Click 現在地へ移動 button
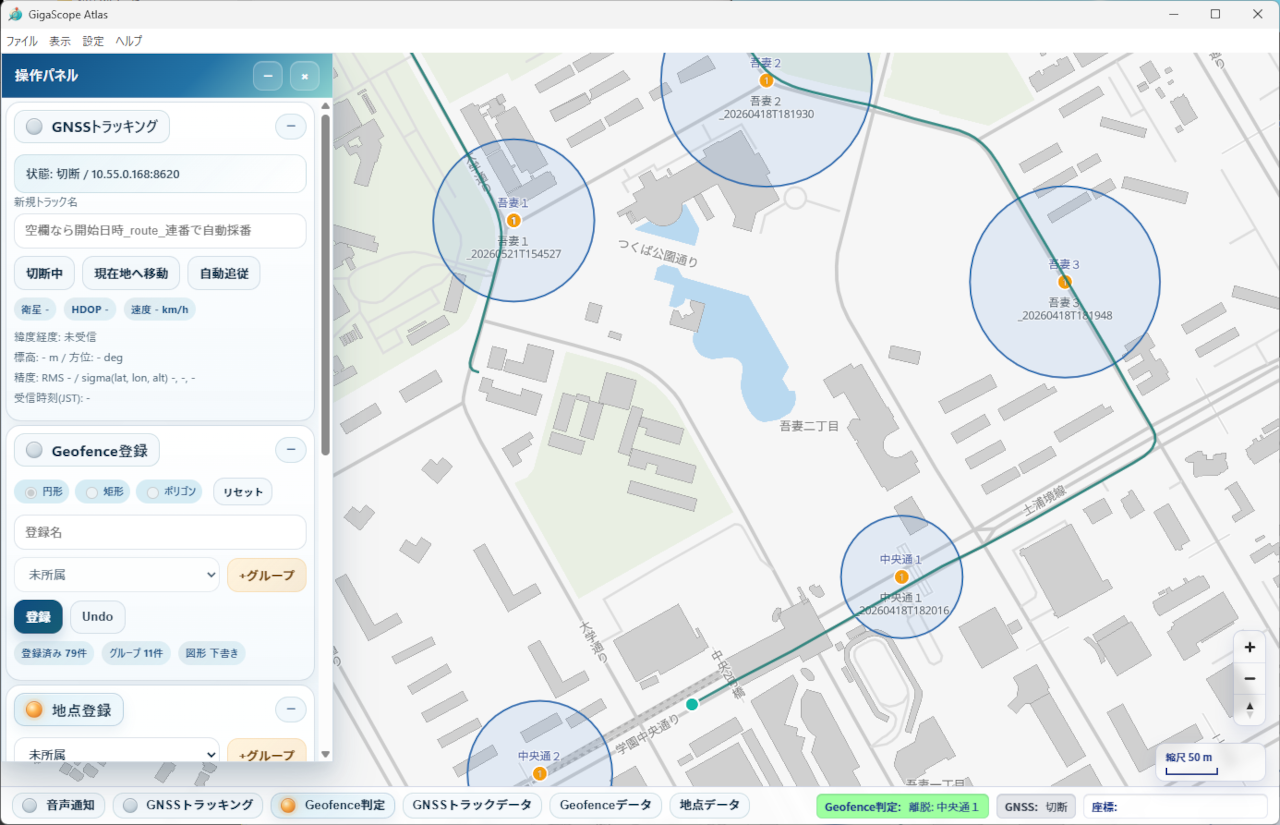The image size is (1280, 825). [x=131, y=273]
